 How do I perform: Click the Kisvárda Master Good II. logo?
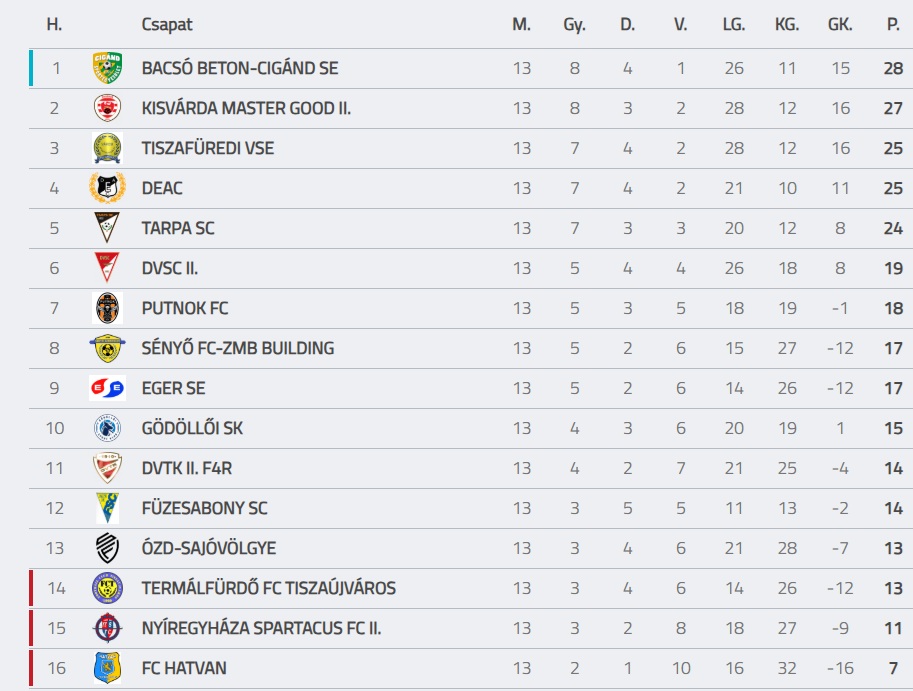(107, 108)
